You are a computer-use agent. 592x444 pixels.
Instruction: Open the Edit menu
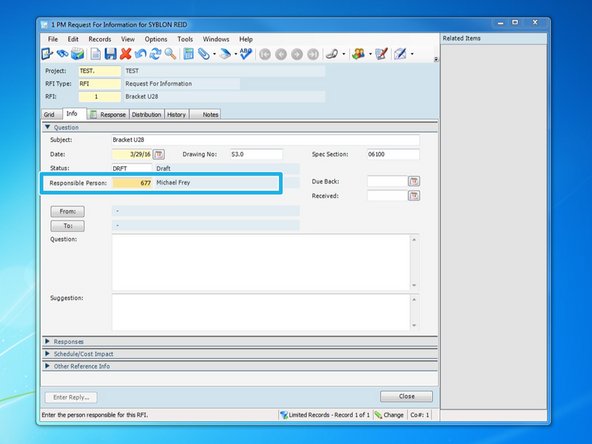tap(73, 39)
